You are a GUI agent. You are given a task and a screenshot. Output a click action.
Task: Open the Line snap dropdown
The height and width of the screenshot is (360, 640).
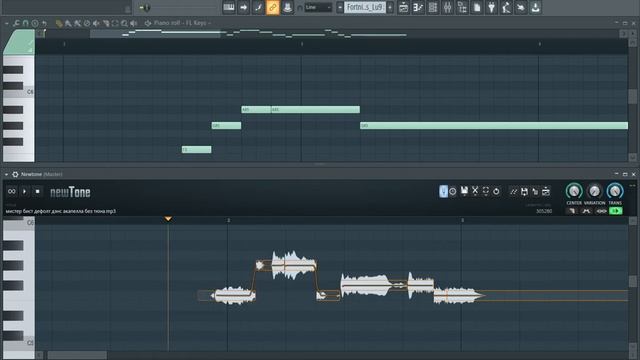point(318,7)
